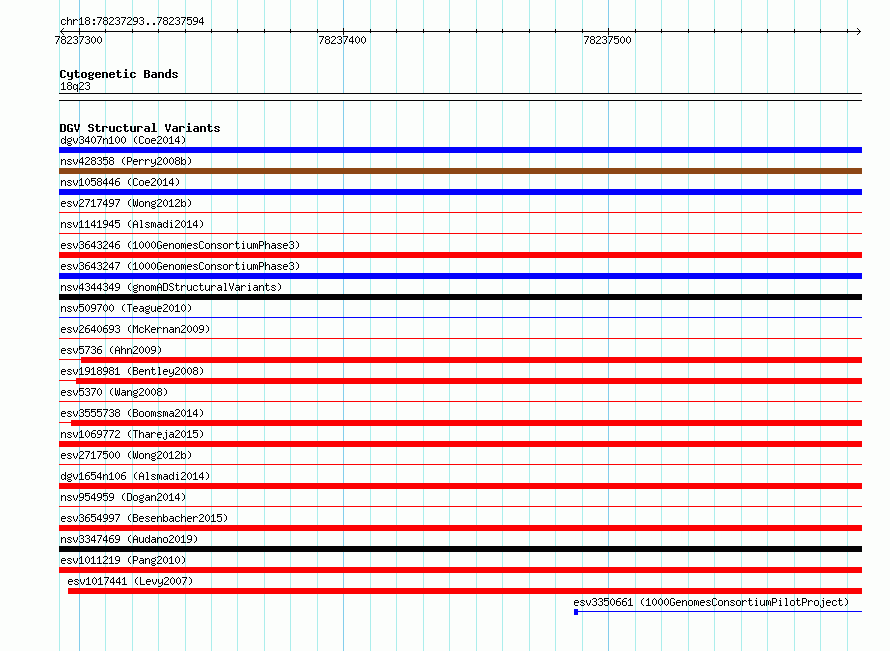The image size is (890, 651).
Task: Click the 78237300 ruler position
Action: click(78, 40)
